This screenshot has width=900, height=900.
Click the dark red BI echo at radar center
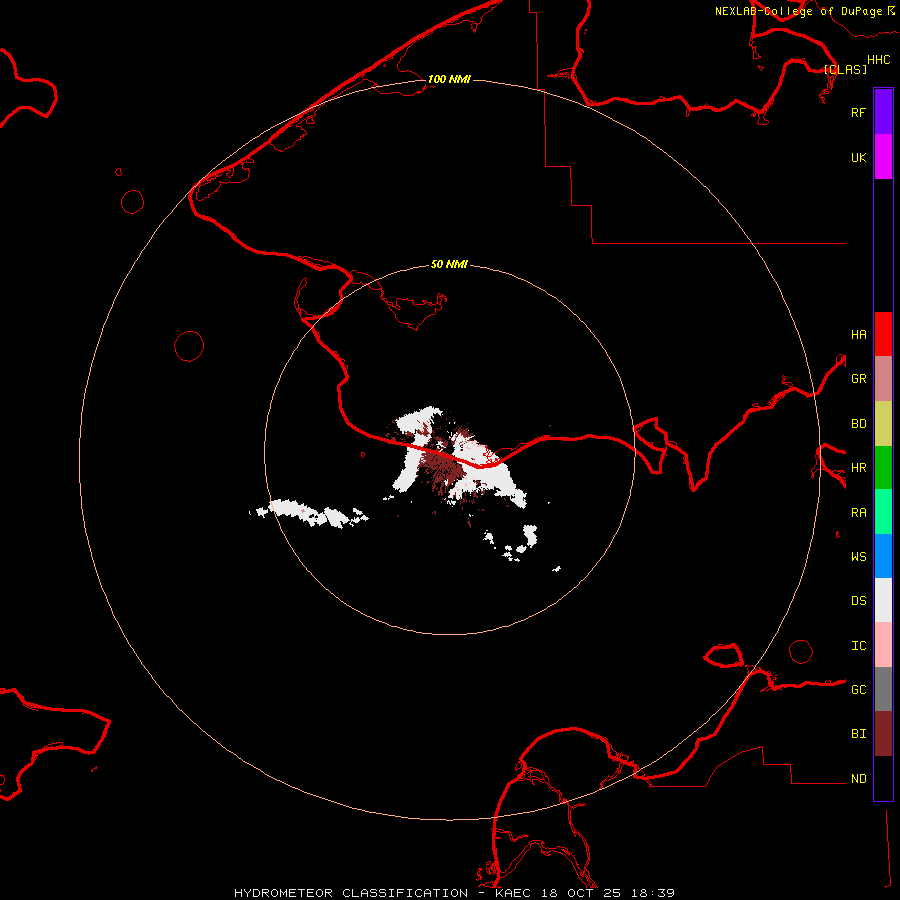pos(443,468)
